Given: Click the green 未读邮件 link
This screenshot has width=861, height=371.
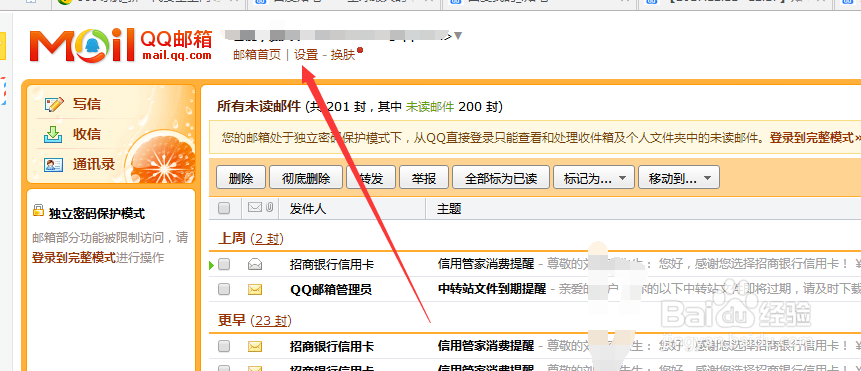Looking at the screenshot, I should 430,106.
